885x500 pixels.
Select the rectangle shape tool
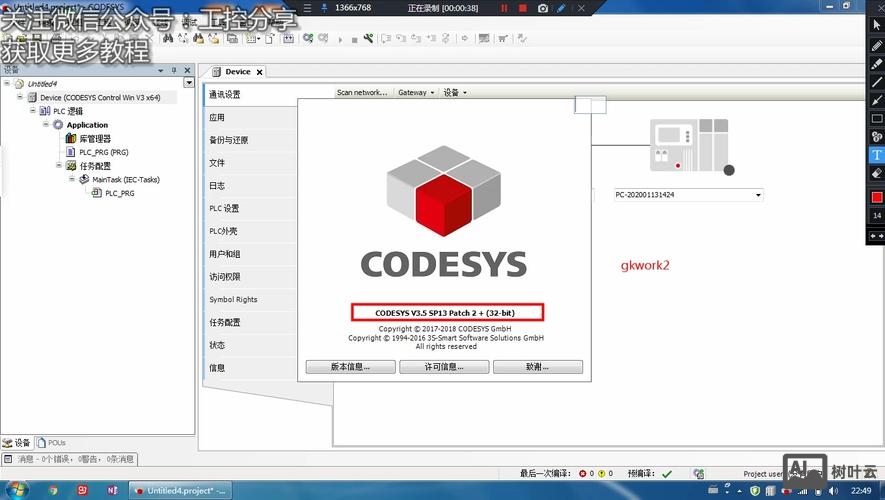[877, 119]
